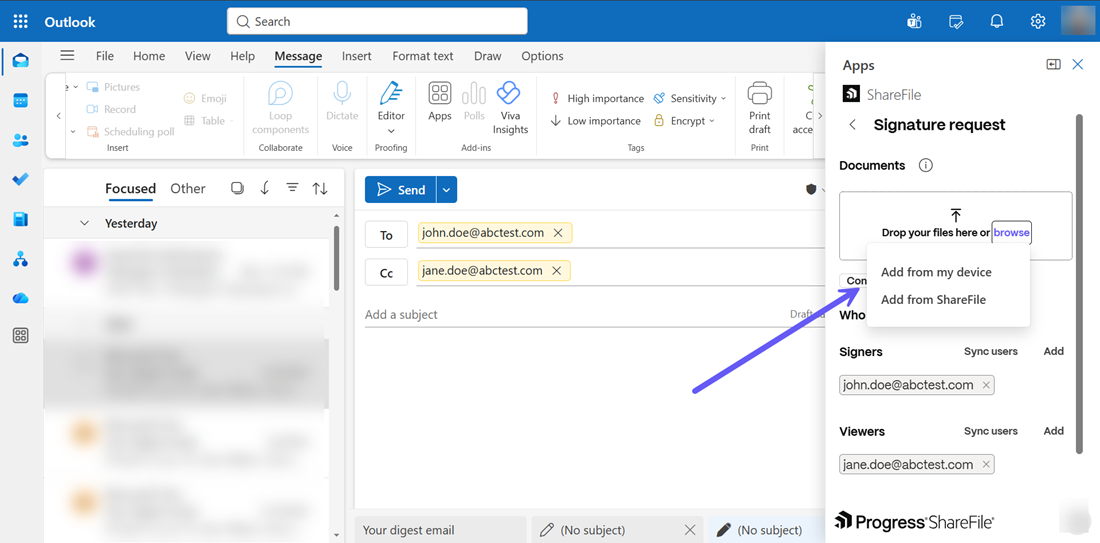Open People in the left sidebar
The width and height of the screenshot is (1100, 543).
click(x=21, y=140)
